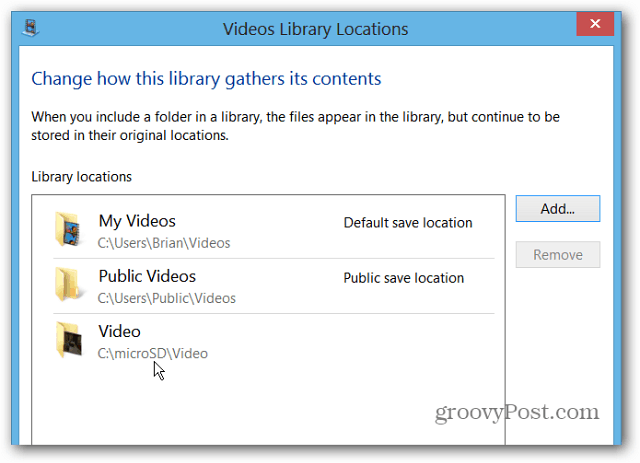Select the Video microSD folder icon

69,340
